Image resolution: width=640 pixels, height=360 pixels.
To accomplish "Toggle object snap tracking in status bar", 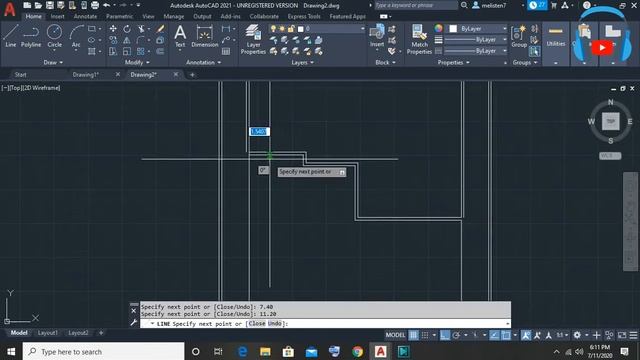I will (x=494, y=335).
